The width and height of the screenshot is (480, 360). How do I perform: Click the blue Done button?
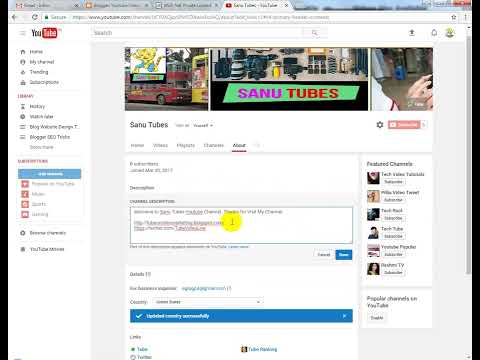click(343, 255)
